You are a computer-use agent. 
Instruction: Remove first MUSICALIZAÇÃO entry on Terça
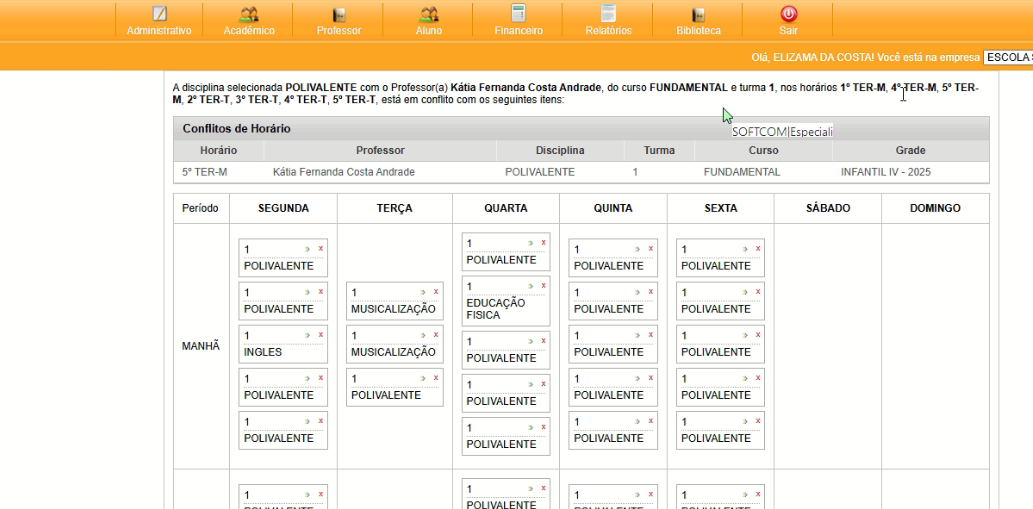436,292
